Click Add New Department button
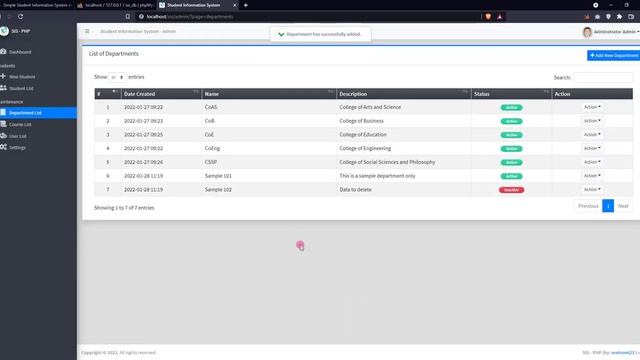Image resolution: width=640 pixels, height=360 pixels. pyautogui.click(x=613, y=56)
